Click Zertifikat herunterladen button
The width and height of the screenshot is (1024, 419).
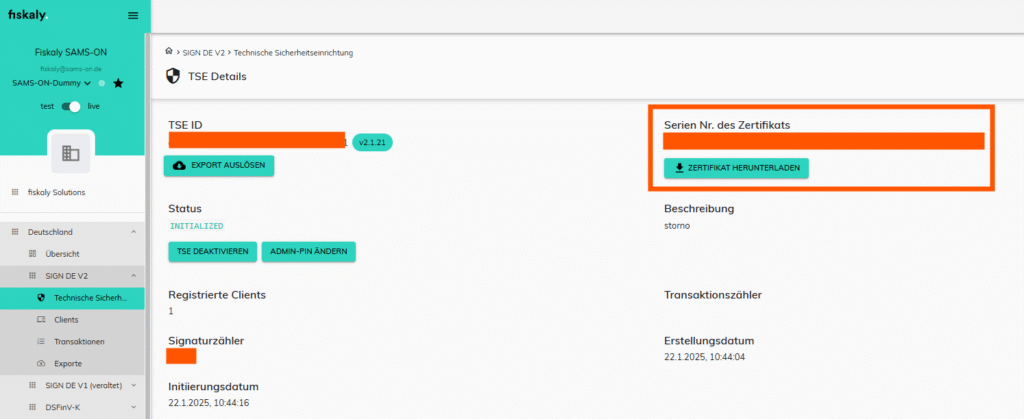click(x=736, y=169)
